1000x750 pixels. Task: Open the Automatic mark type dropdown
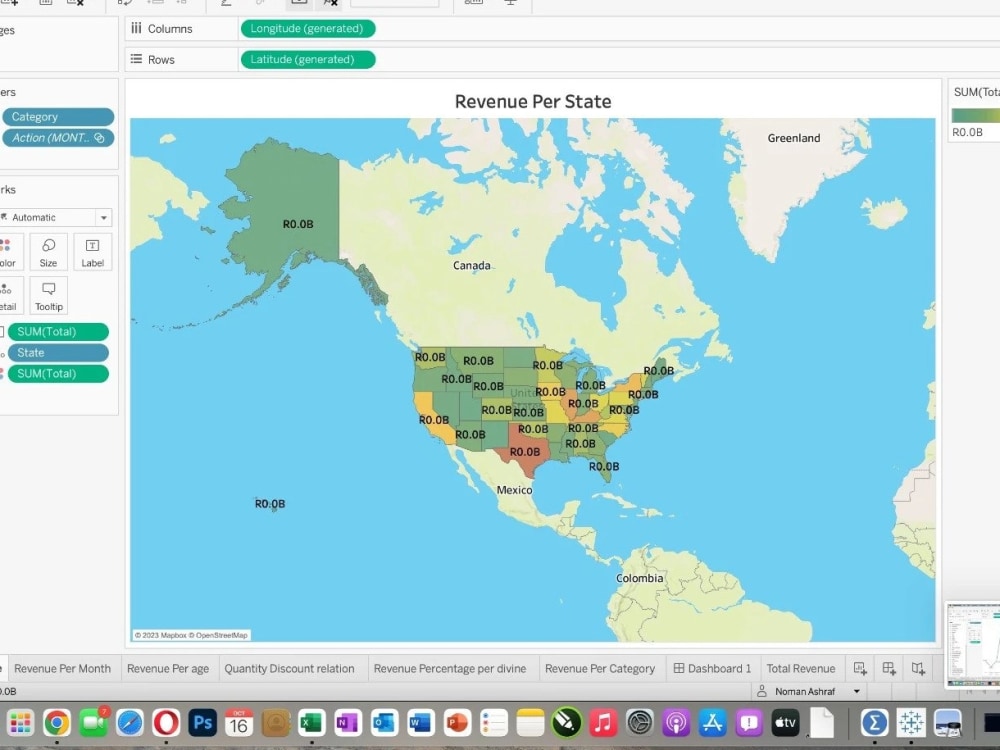[102, 217]
